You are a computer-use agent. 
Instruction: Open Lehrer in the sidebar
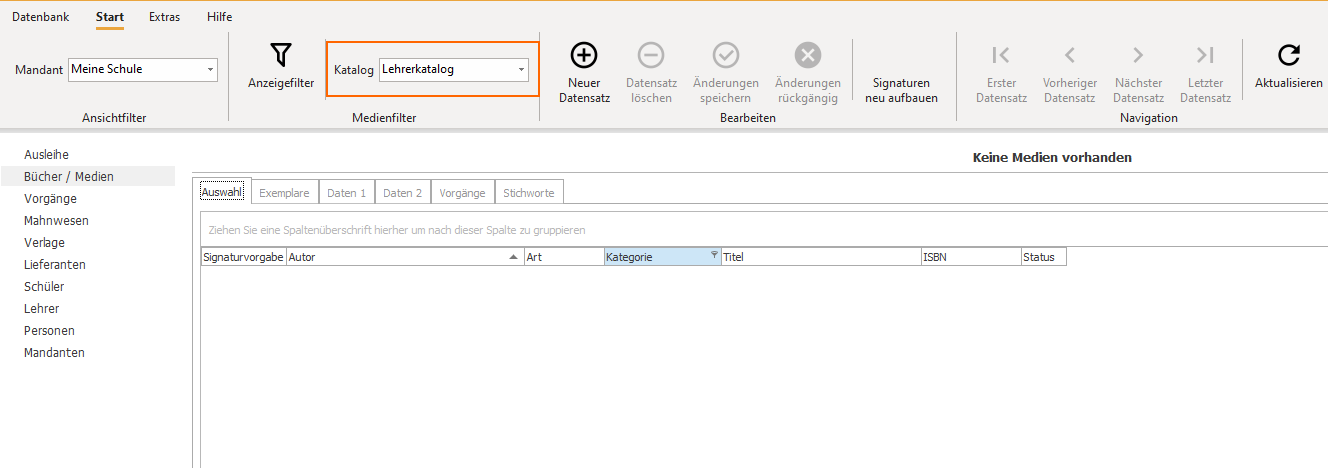(x=41, y=309)
